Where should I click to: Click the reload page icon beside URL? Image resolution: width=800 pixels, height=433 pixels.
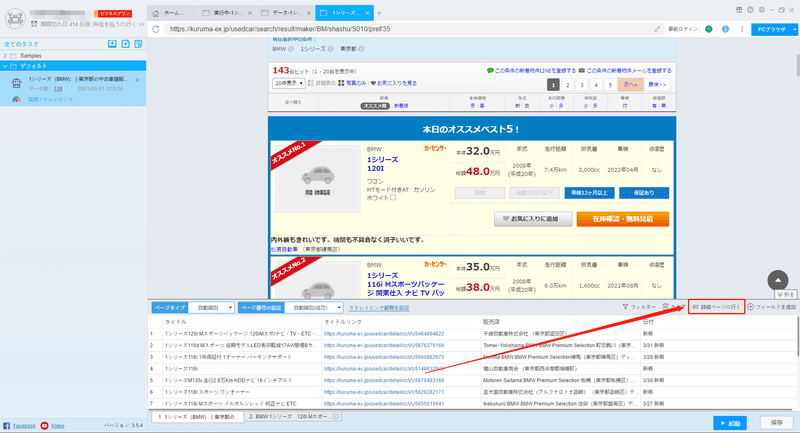click(156, 29)
